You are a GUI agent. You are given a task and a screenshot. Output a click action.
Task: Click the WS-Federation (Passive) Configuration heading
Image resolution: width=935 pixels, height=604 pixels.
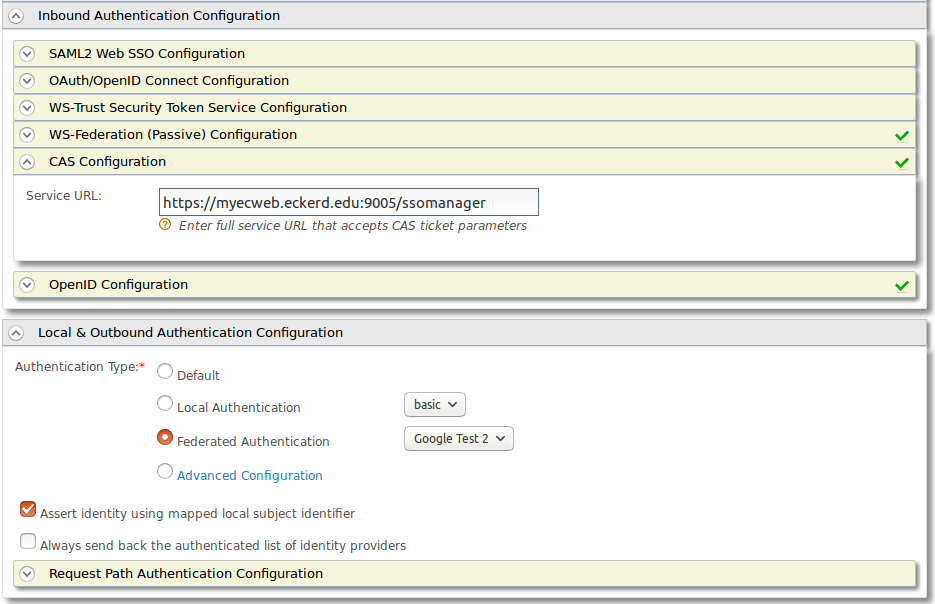173,135
